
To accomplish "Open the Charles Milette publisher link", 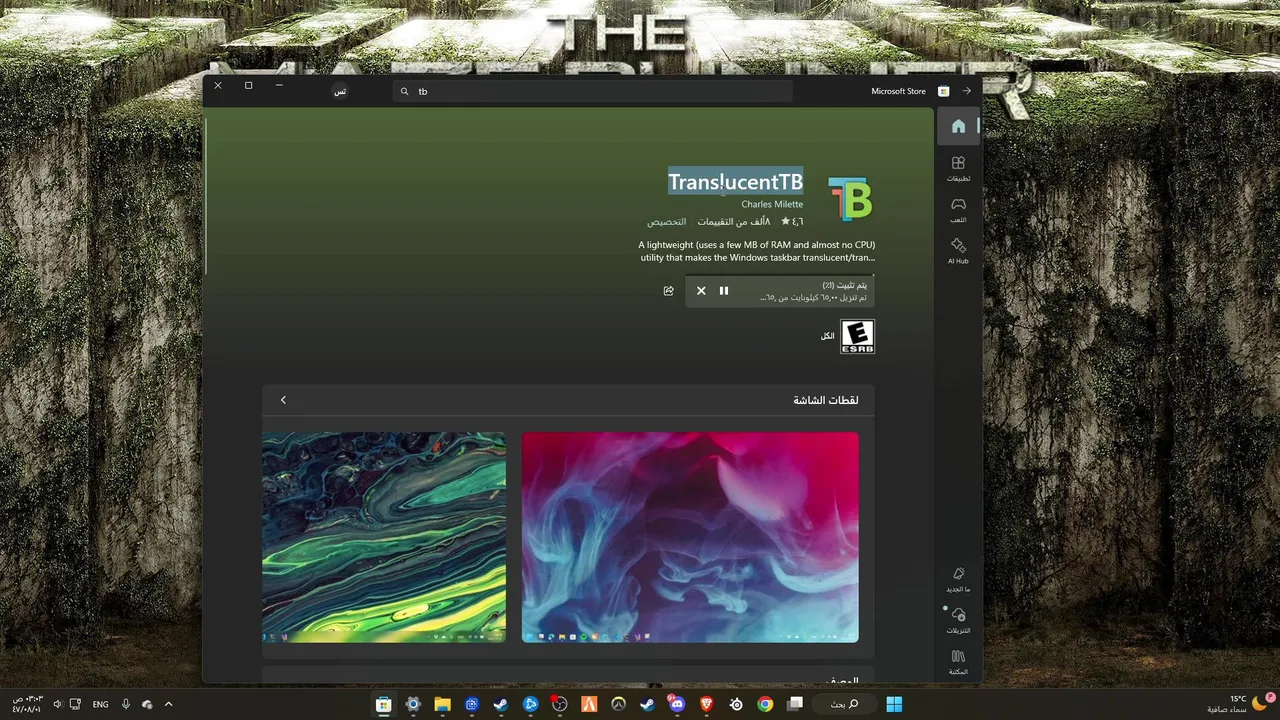I will [772, 204].
